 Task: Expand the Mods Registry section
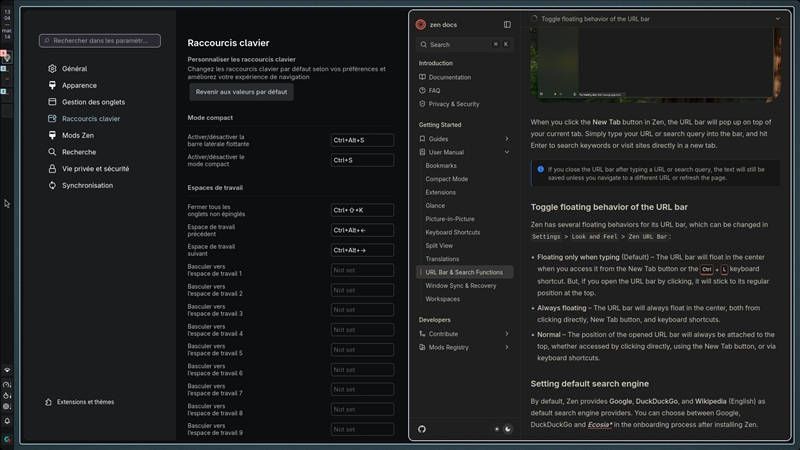pos(507,347)
